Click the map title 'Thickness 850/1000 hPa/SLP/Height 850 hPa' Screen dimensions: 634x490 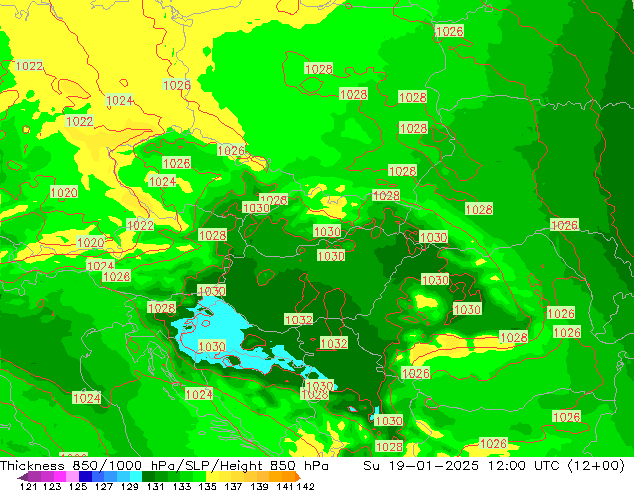click(164, 466)
